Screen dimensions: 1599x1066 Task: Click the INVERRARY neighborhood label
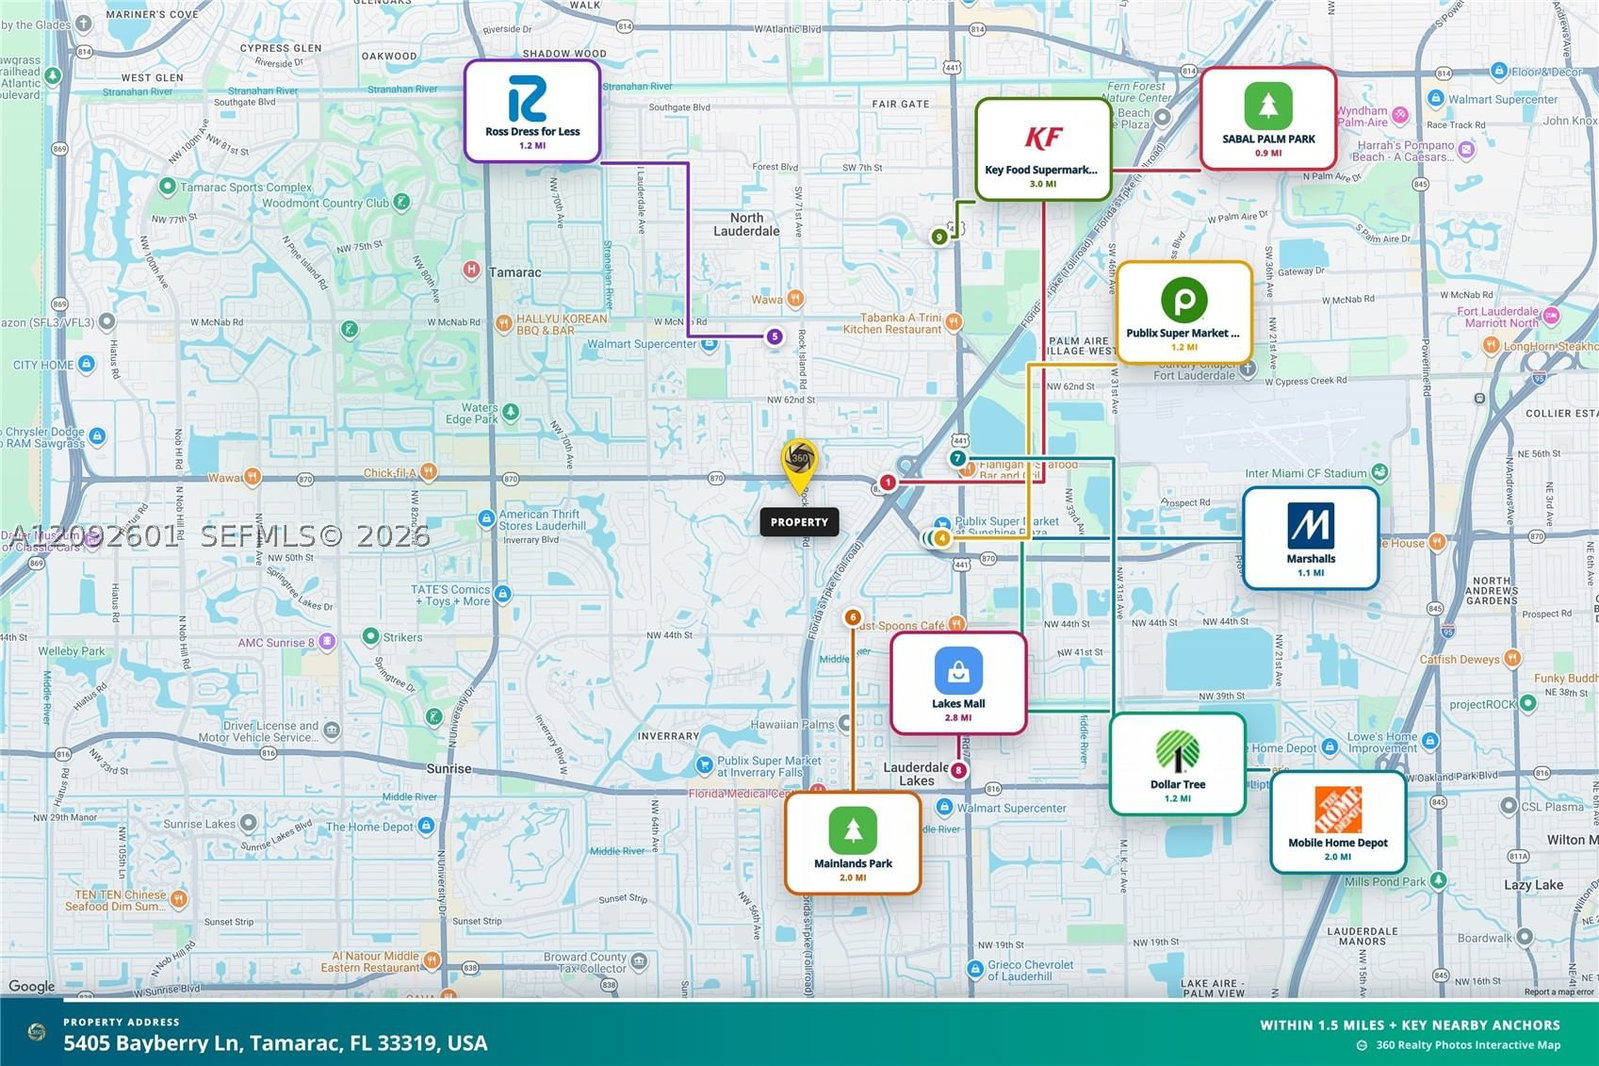click(x=669, y=736)
